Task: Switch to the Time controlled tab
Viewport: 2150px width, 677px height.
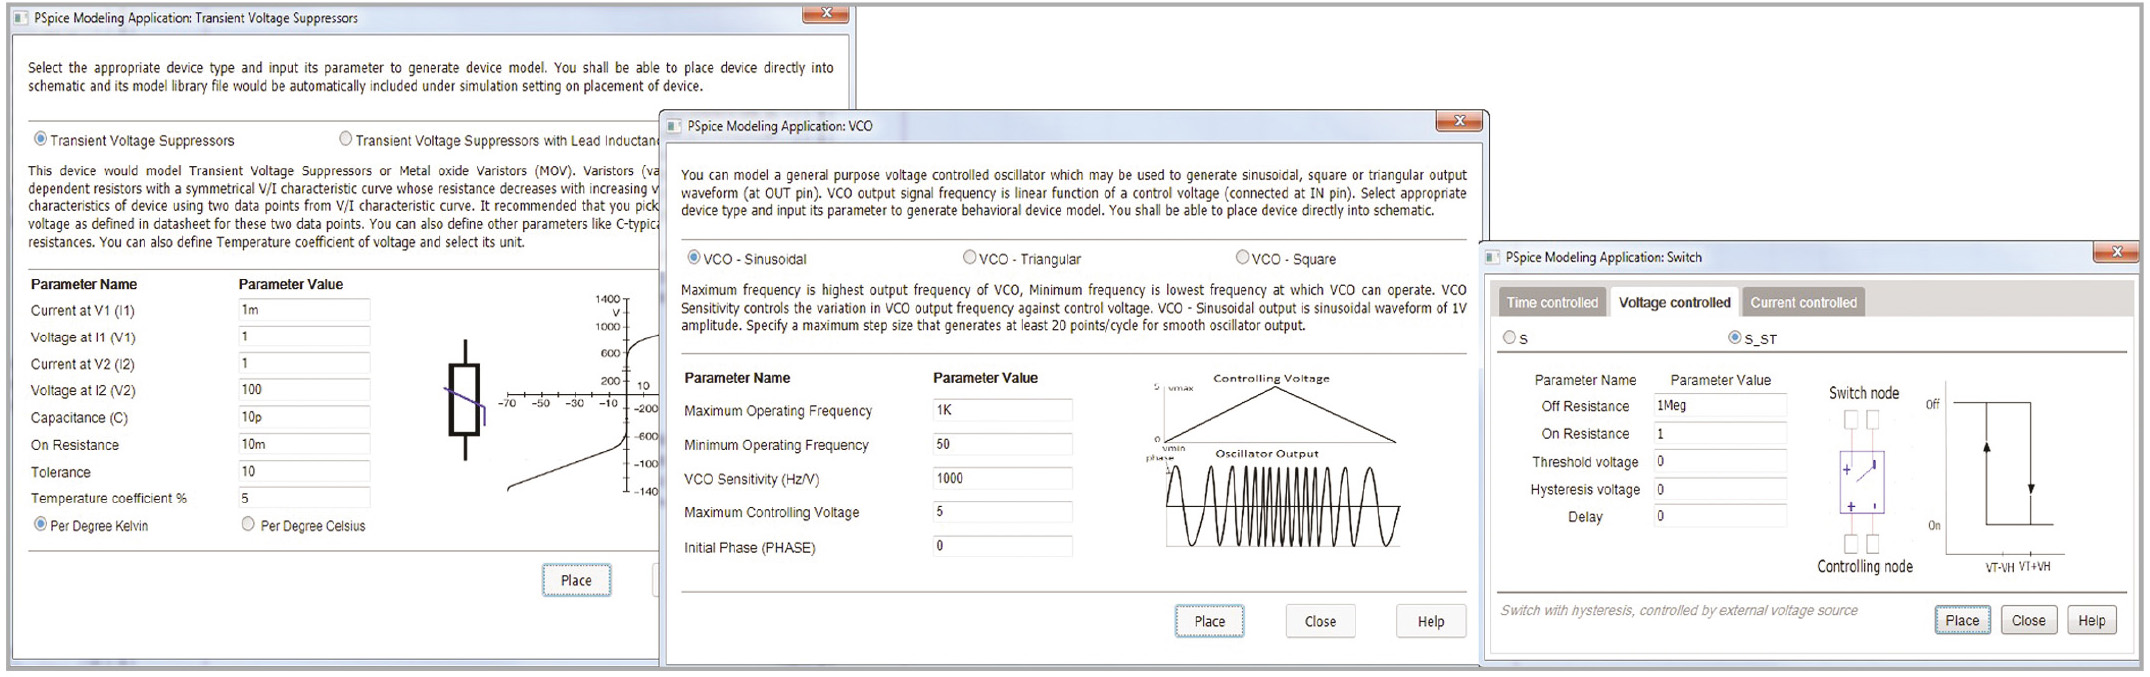Action: (x=1552, y=302)
